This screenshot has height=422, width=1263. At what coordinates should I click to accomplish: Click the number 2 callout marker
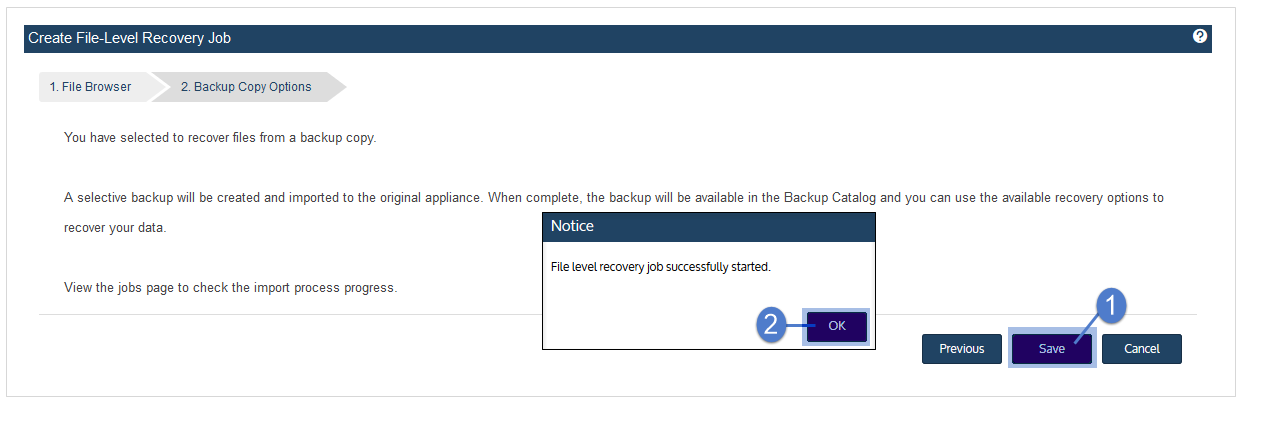(x=771, y=326)
